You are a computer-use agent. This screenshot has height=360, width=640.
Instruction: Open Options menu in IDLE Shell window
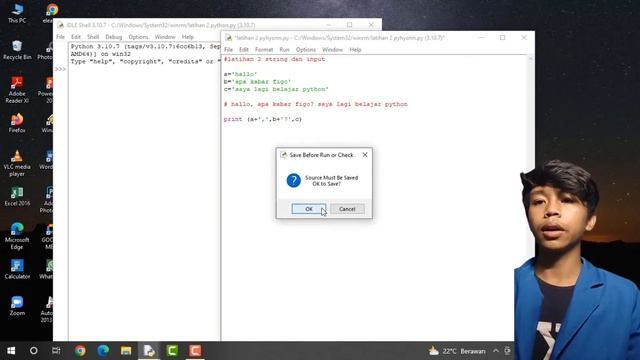pos(138,37)
